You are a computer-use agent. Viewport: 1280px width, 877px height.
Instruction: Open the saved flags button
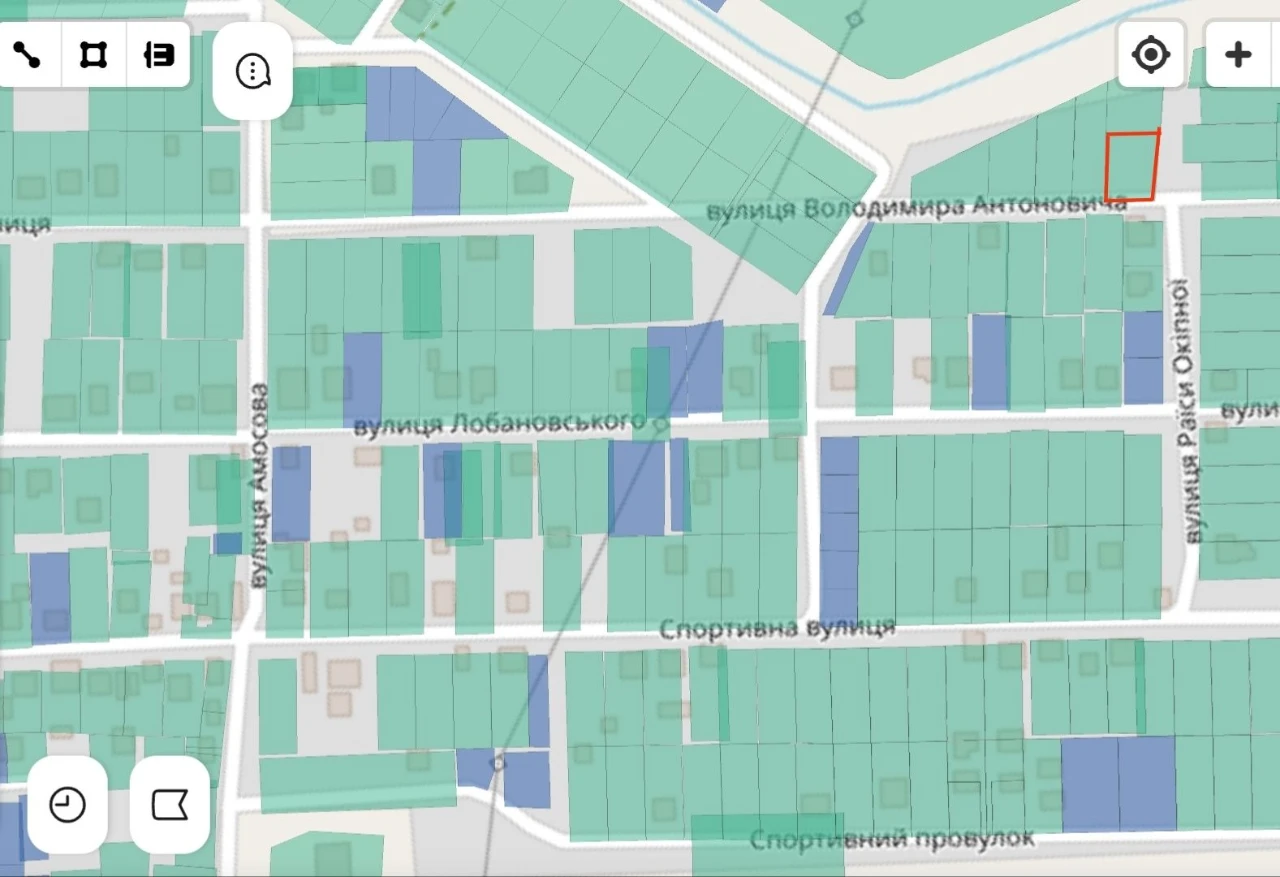170,804
